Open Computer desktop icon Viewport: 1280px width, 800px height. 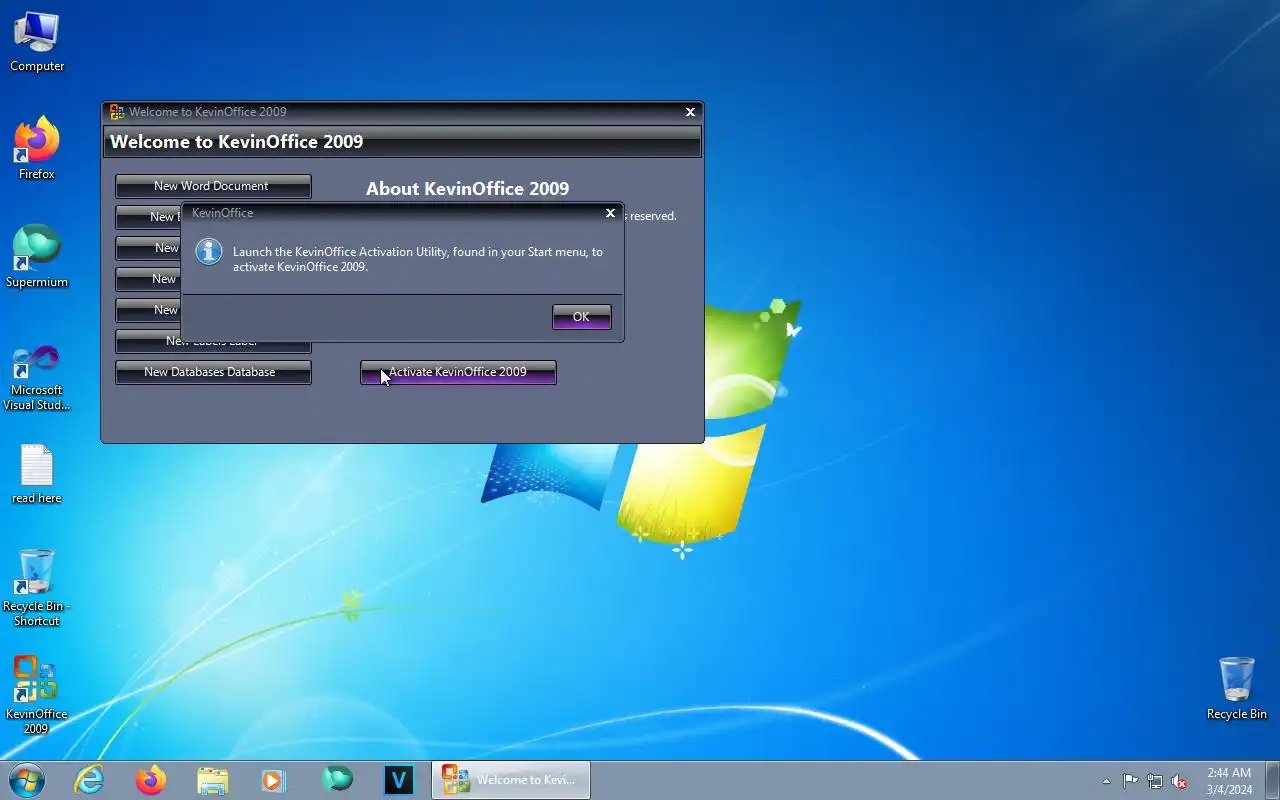(37, 42)
